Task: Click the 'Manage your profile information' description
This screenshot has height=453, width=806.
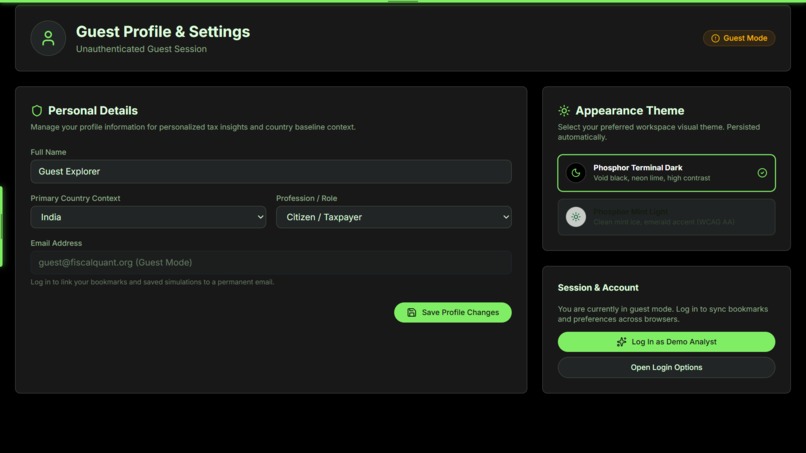Action: tap(193, 127)
